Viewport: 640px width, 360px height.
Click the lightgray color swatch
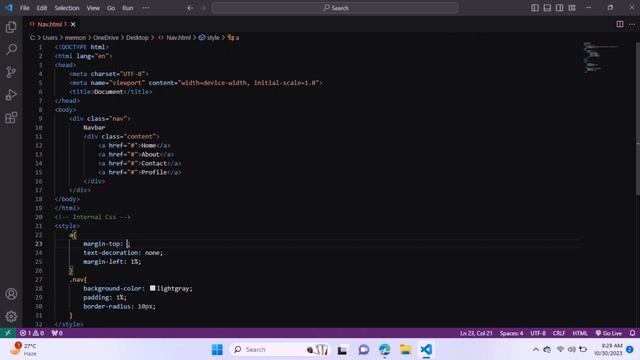pos(152,288)
